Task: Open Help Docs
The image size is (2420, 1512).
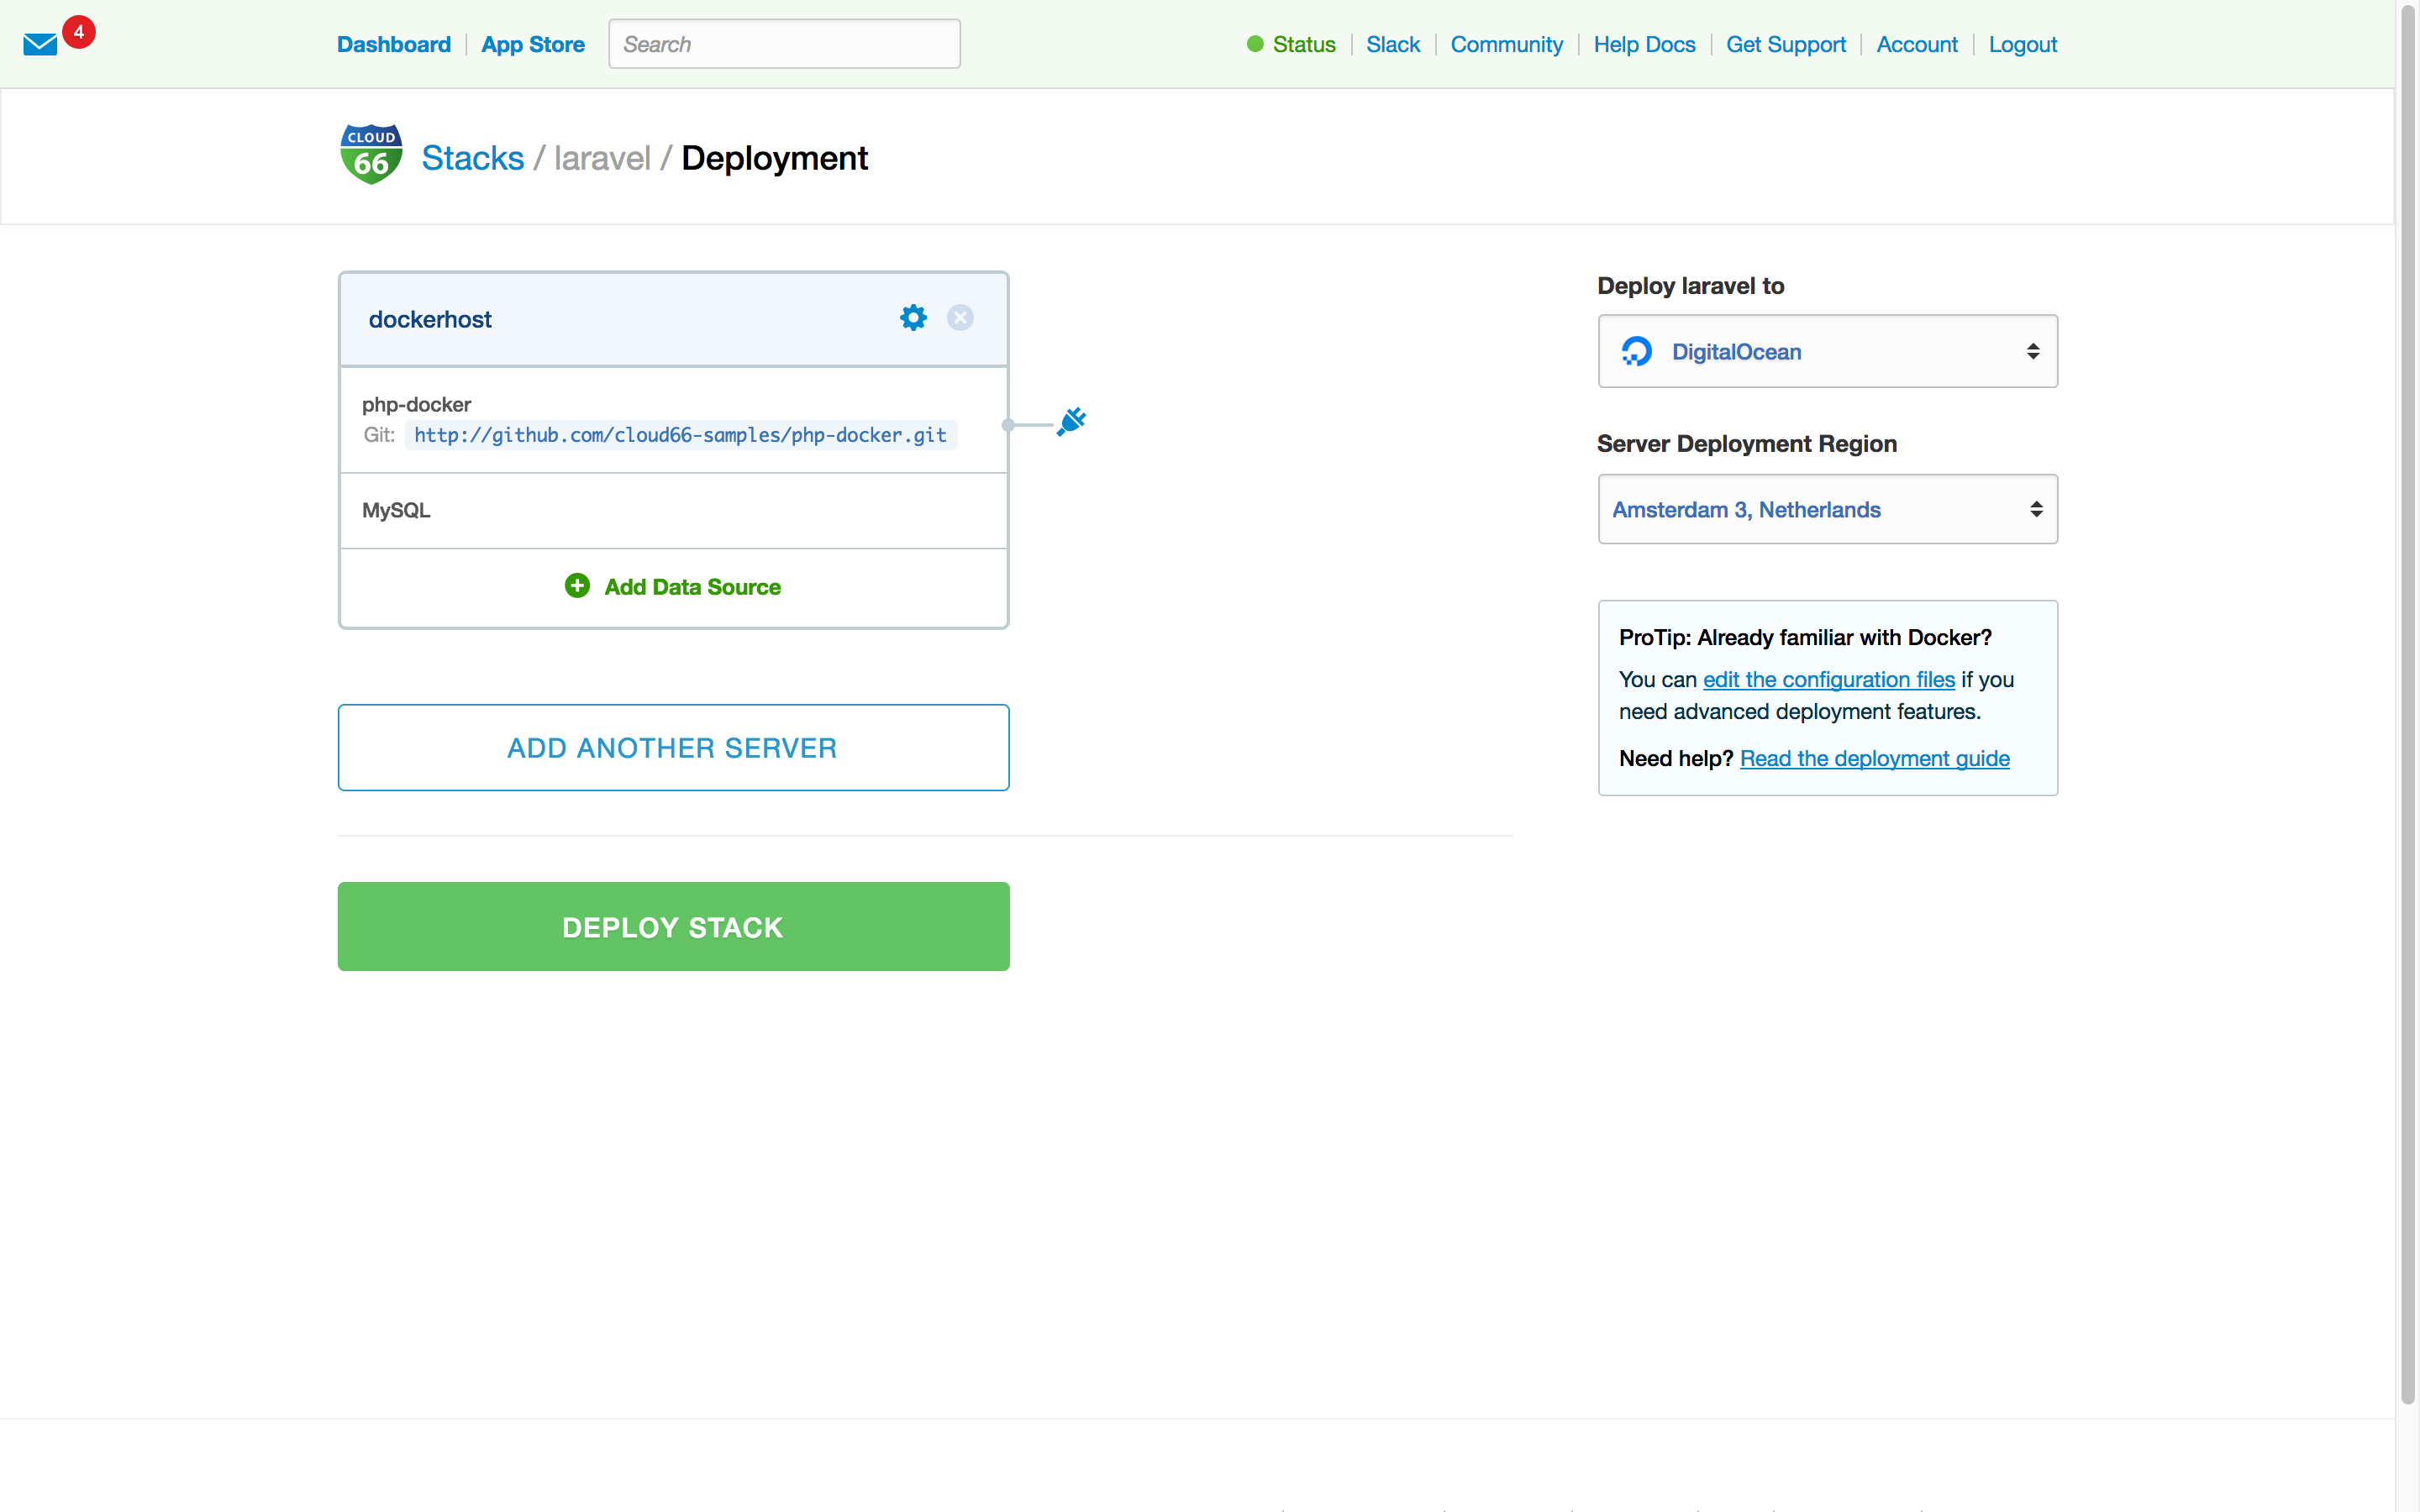Action: [1644, 44]
